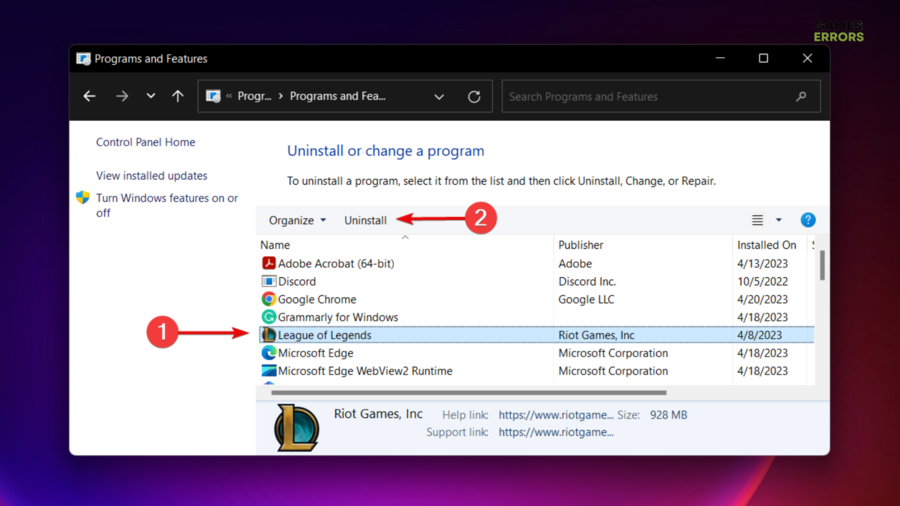Click the view options list icon
Screen dimensions: 900x506
(x=757, y=220)
